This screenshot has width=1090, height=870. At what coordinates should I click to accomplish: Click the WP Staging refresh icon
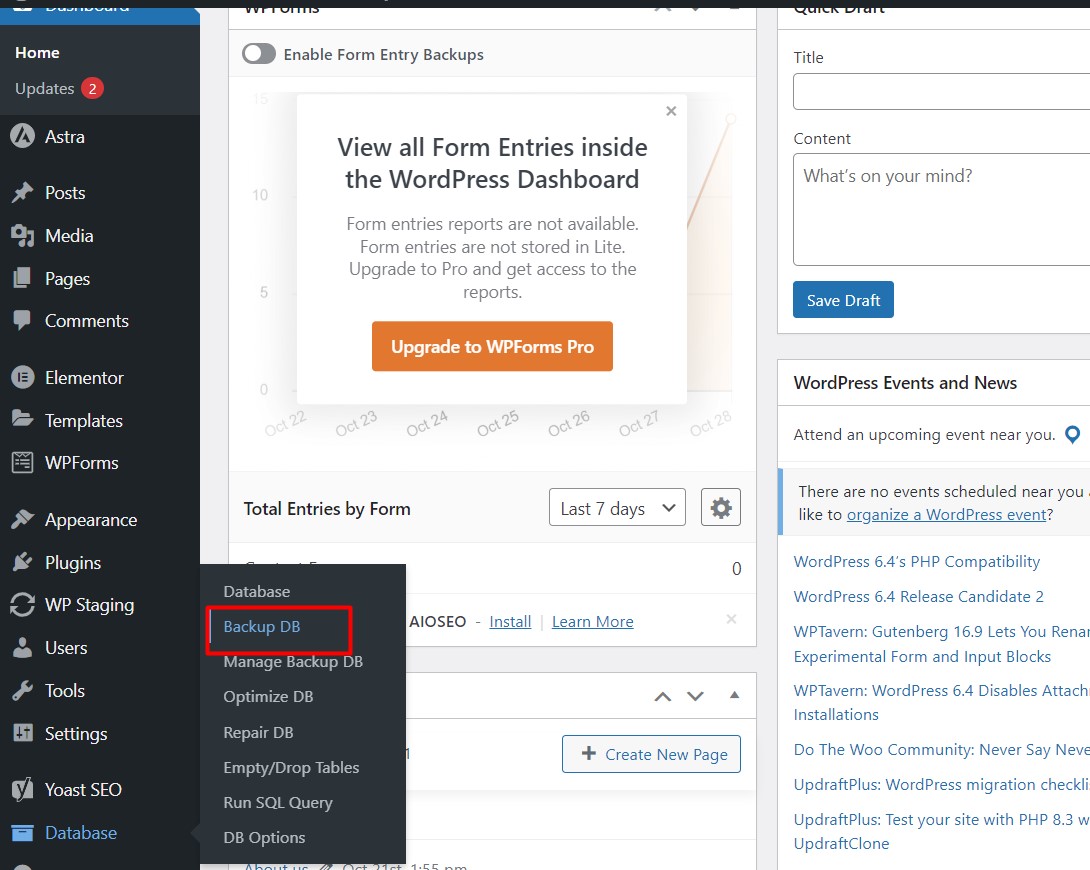22,605
